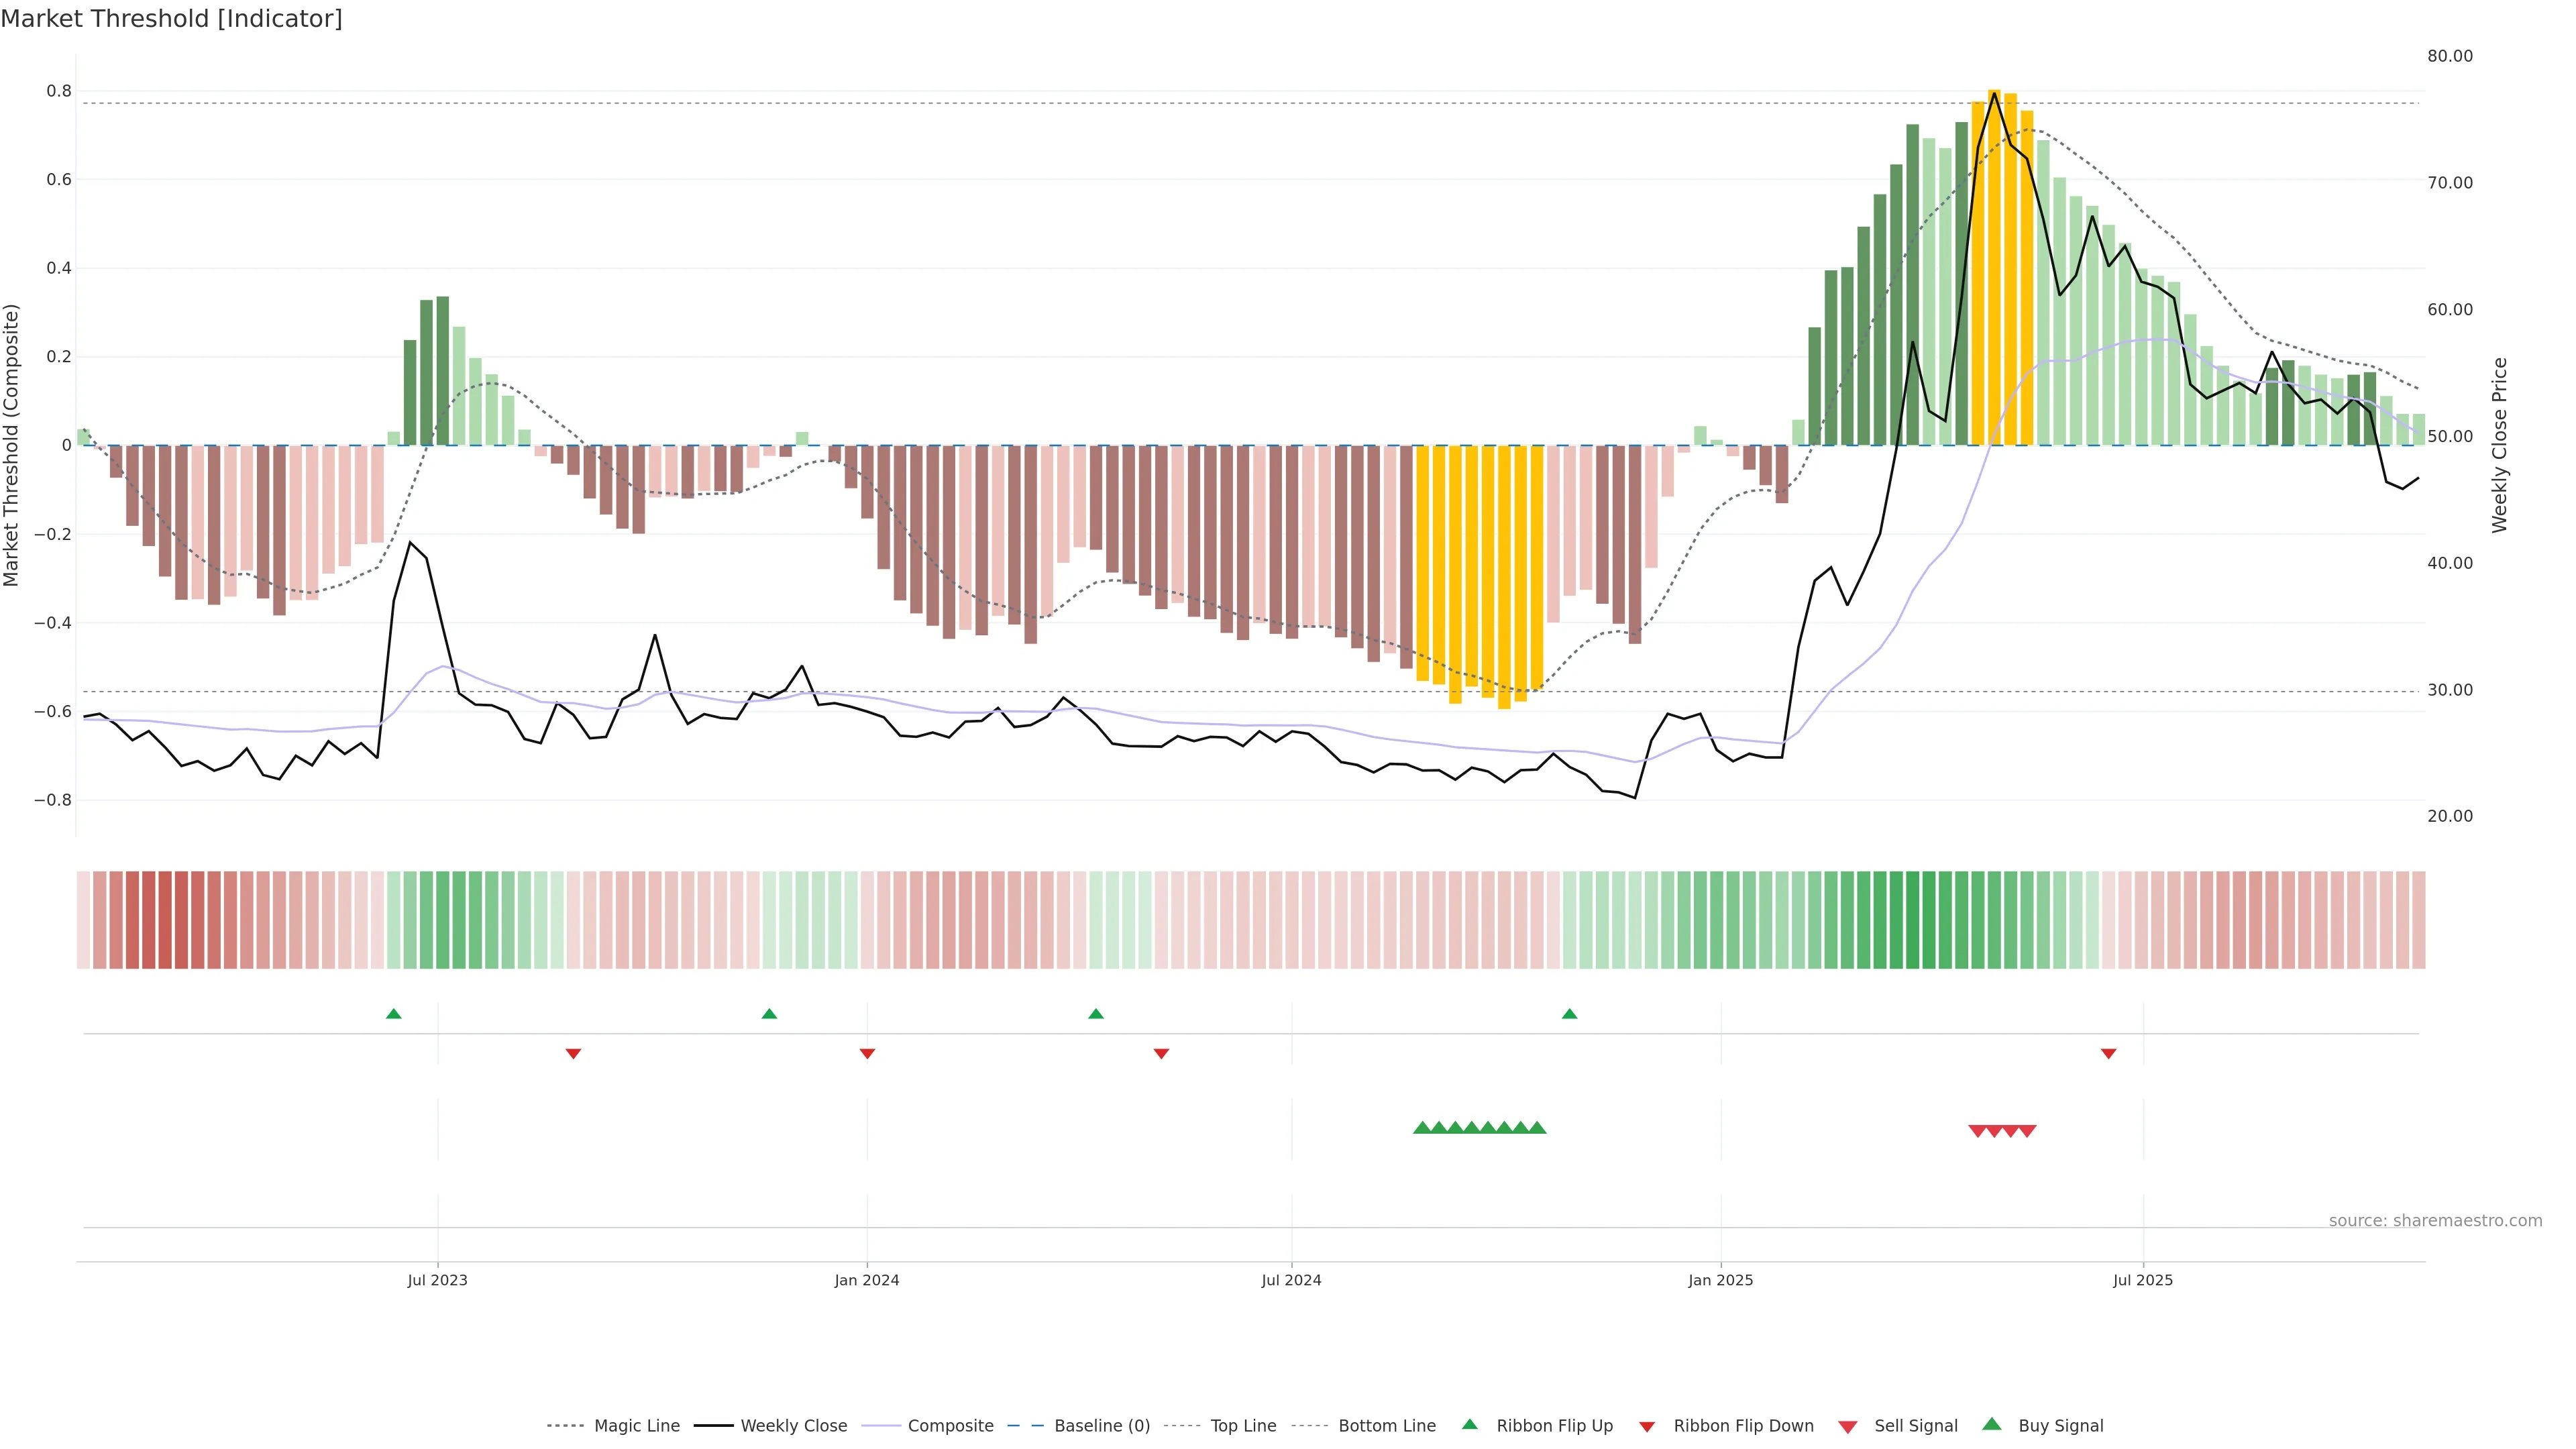The height and width of the screenshot is (1449, 2576).
Task: Click the Ribbon Flip Up legend triangle
Action: 1469,1424
